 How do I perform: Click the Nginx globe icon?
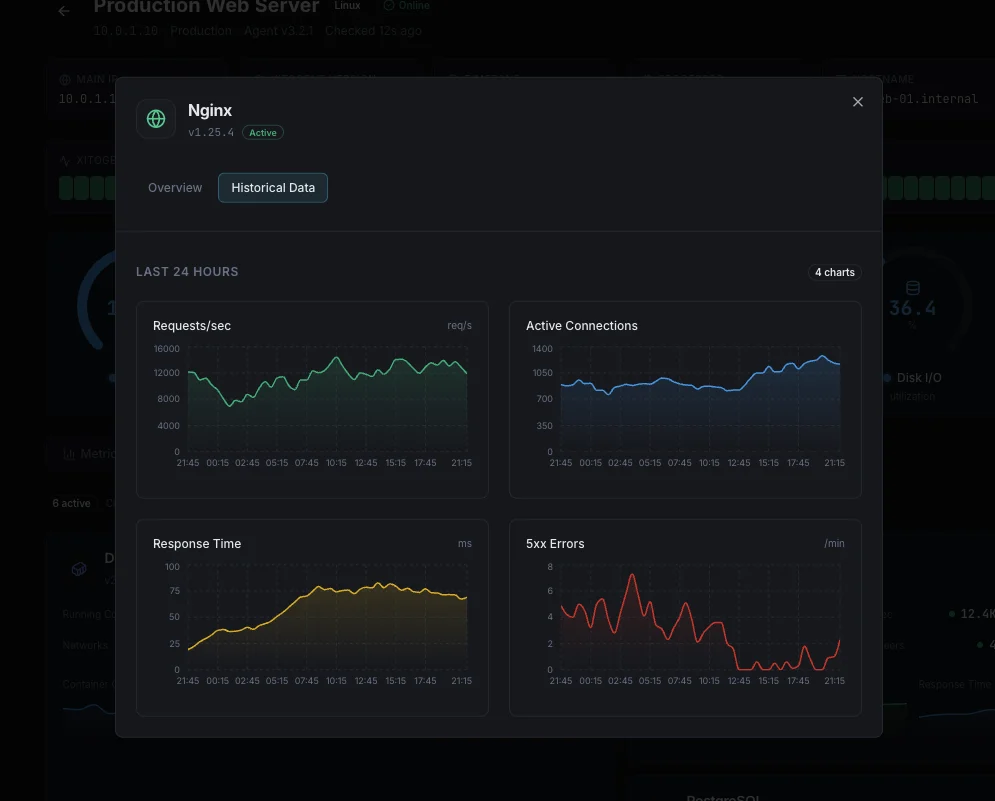click(x=156, y=119)
